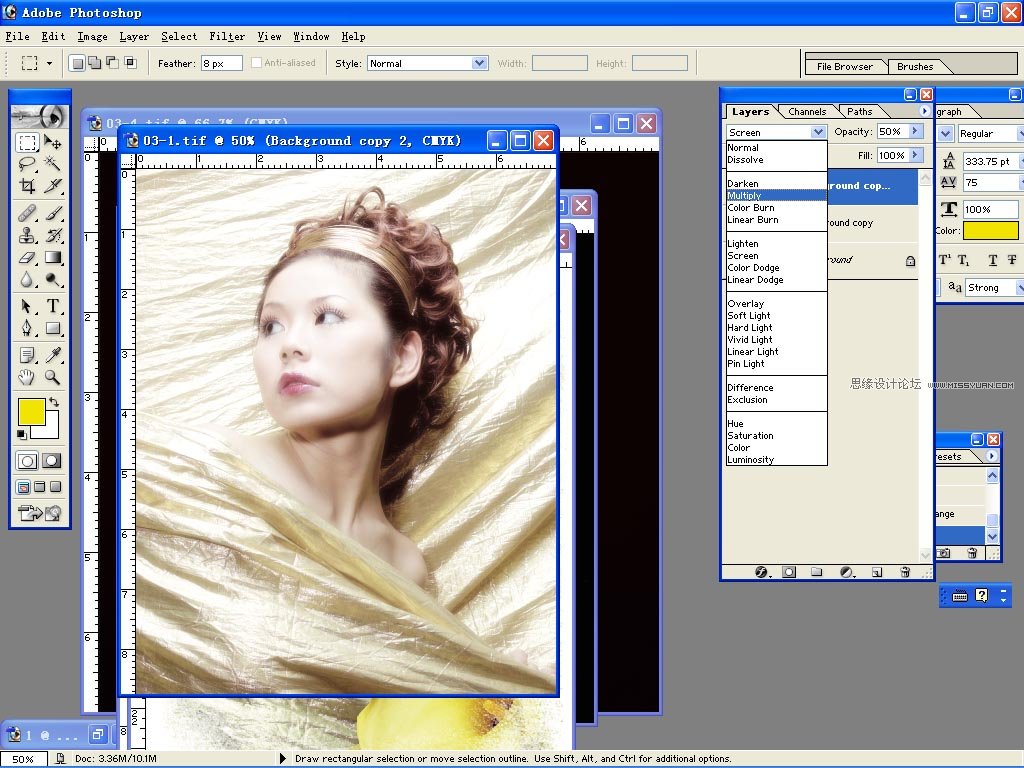The height and width of the screenshot is (768, 1024).
Task: Open the presets panel flyout menu arrow
Action: click(x=992, y=456)
